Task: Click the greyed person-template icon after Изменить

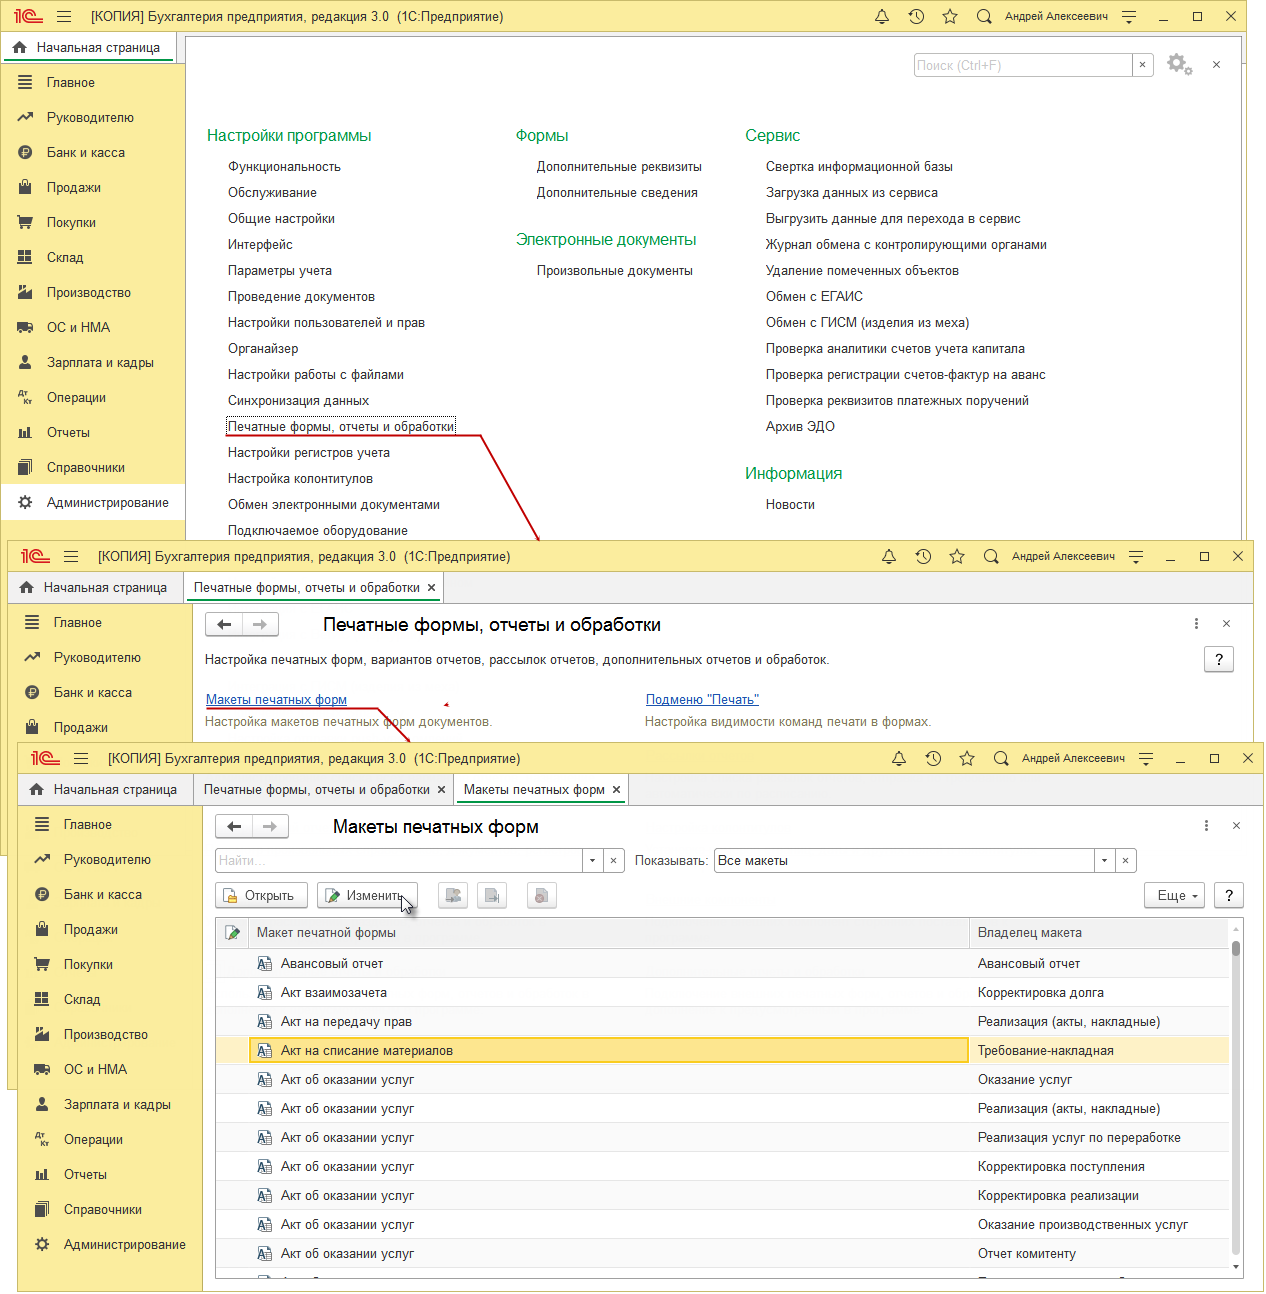Action: pyautogui.click(x=453, y=895)
